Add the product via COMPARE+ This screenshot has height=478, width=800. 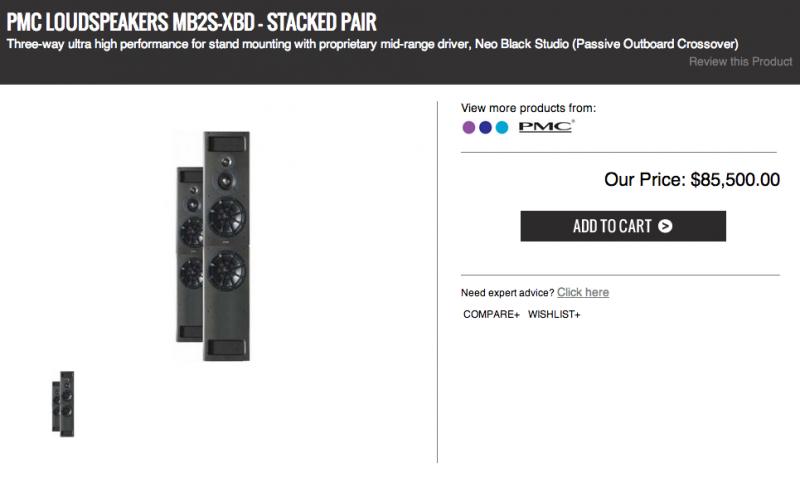[491, 314]
